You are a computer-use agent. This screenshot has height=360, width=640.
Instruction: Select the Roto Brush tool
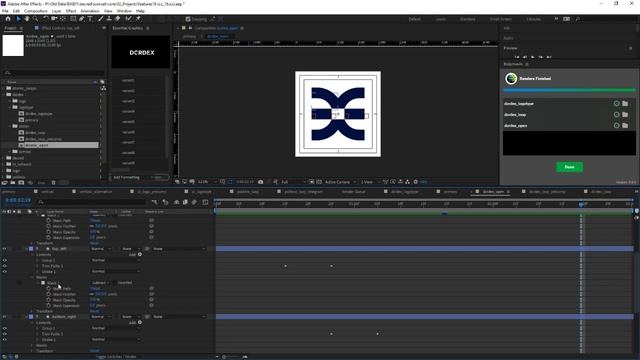(x=129, y=19)
